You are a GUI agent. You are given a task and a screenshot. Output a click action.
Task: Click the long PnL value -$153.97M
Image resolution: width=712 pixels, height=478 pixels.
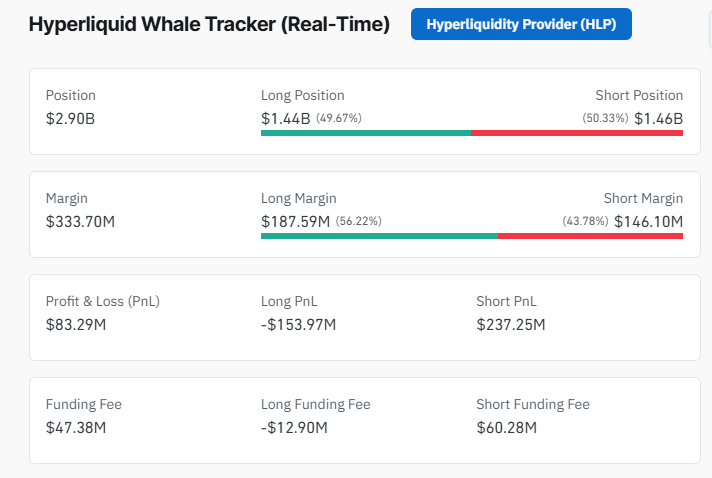(298, 324)
